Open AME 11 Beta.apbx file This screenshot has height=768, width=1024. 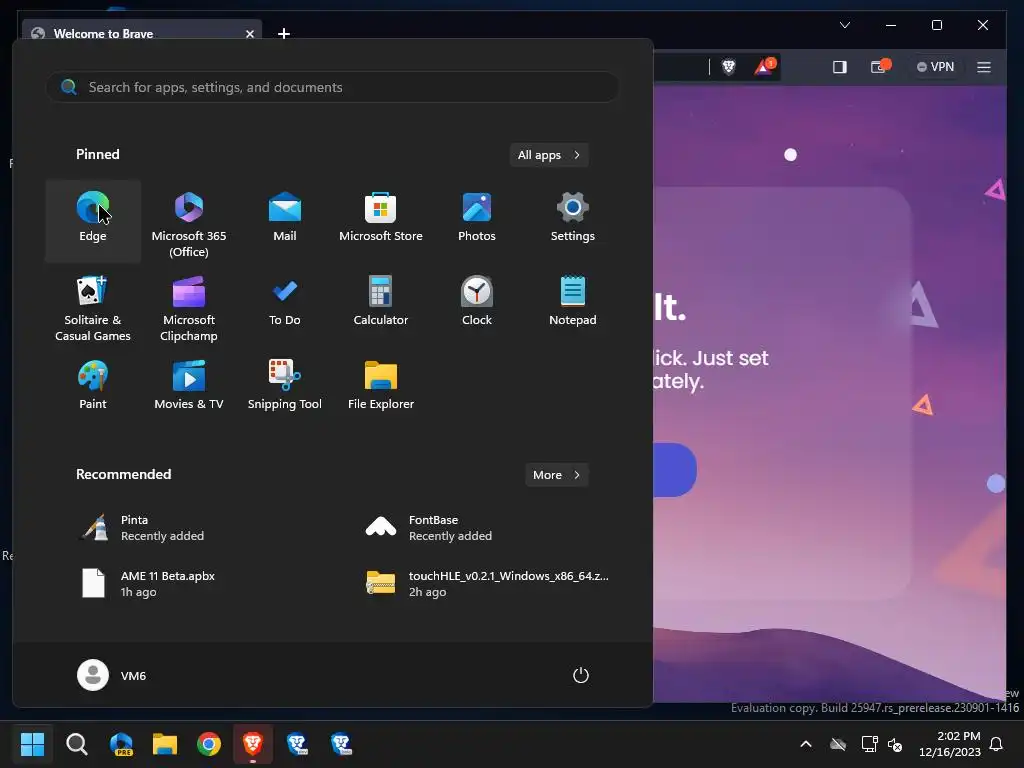[x=189, y=583]
